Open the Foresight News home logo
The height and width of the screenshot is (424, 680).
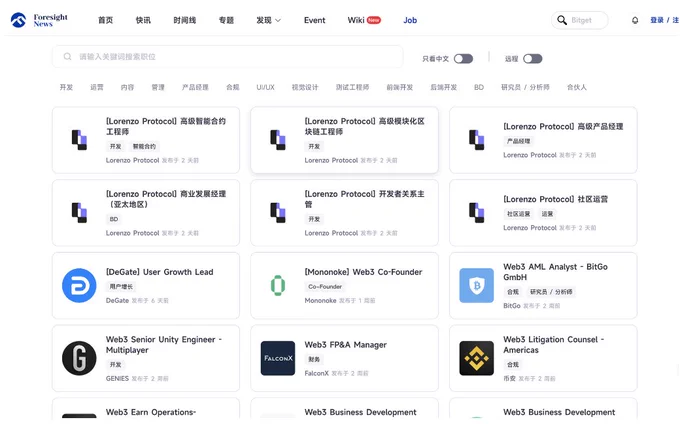tap(39, 20)
